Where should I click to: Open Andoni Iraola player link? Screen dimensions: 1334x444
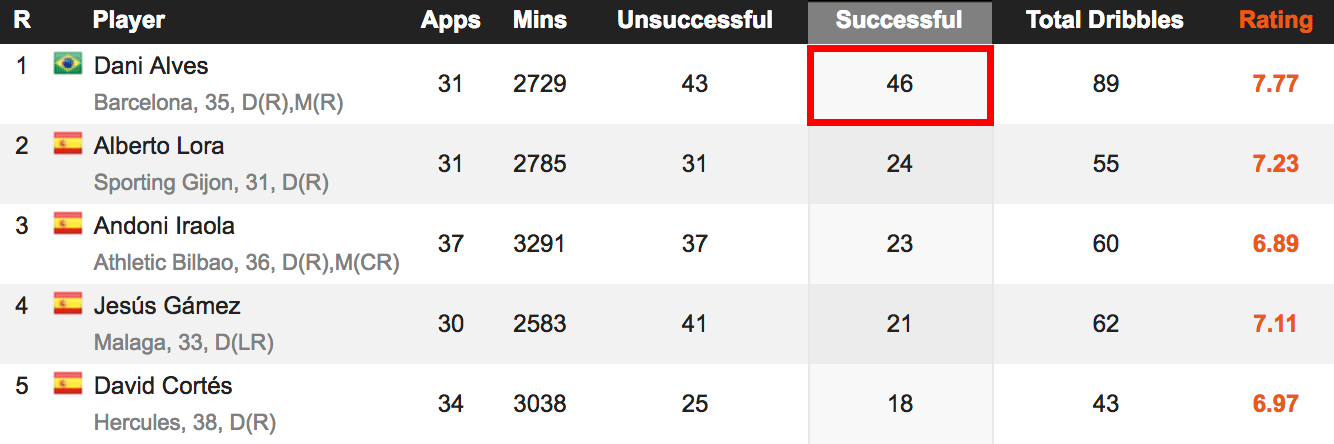[x=164, y=226]
